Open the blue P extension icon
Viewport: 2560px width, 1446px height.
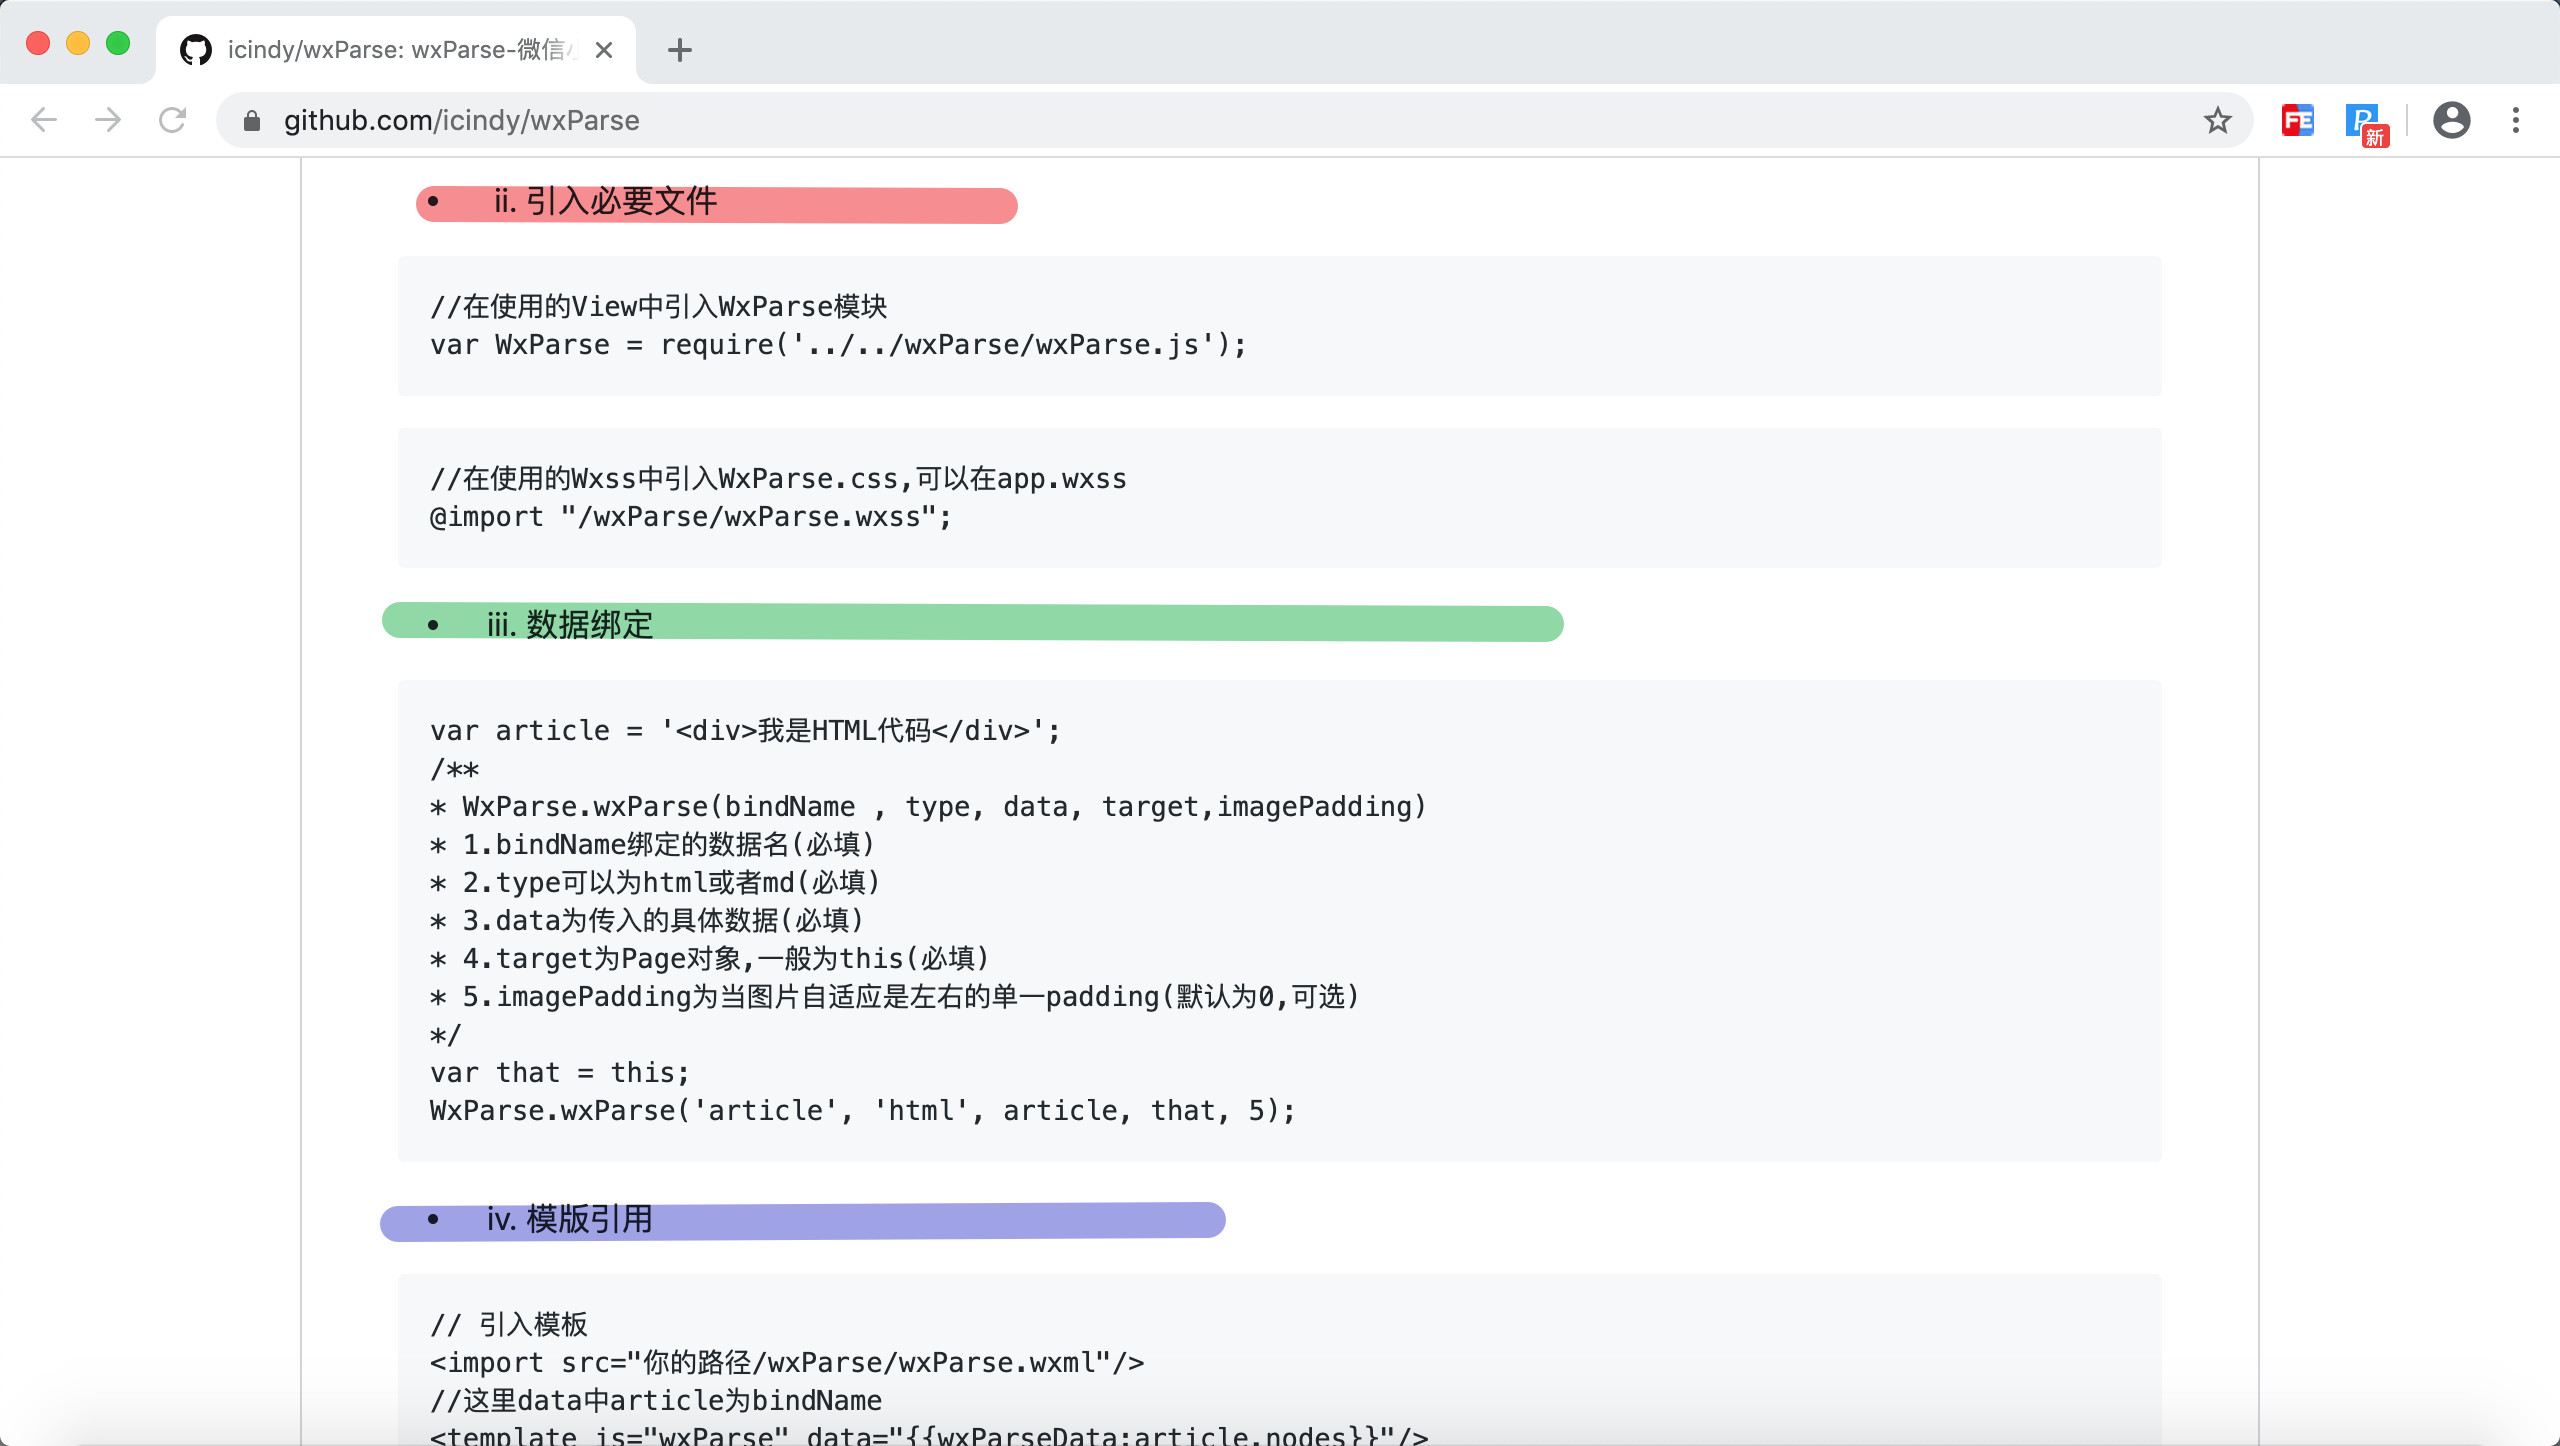point(2365,122)
